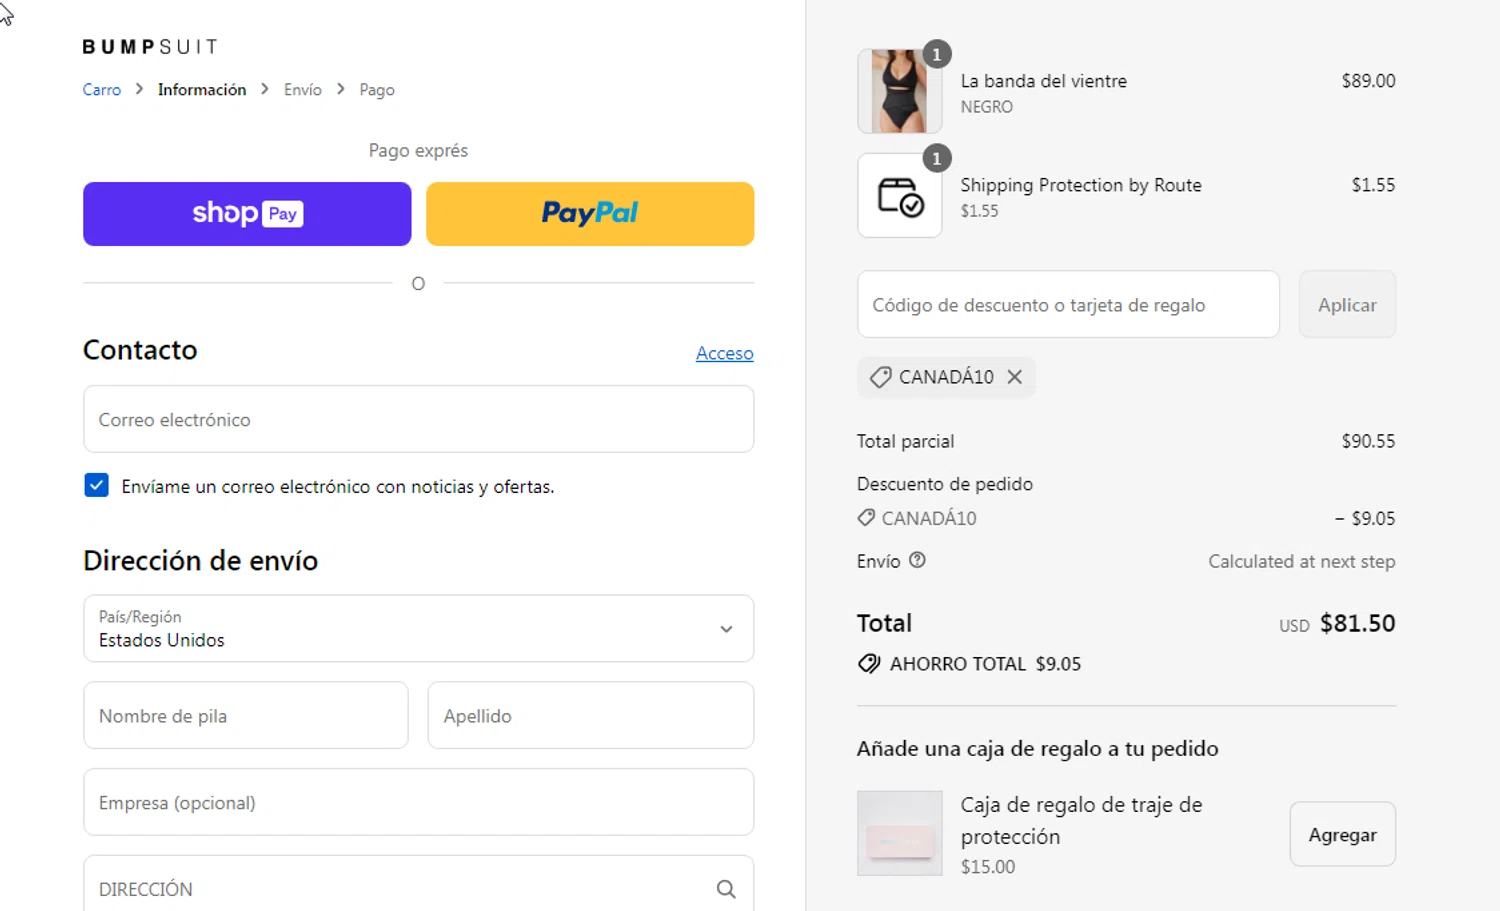
Task: Click Agregar to add the gift box
Action: [x=1342, y=834]
